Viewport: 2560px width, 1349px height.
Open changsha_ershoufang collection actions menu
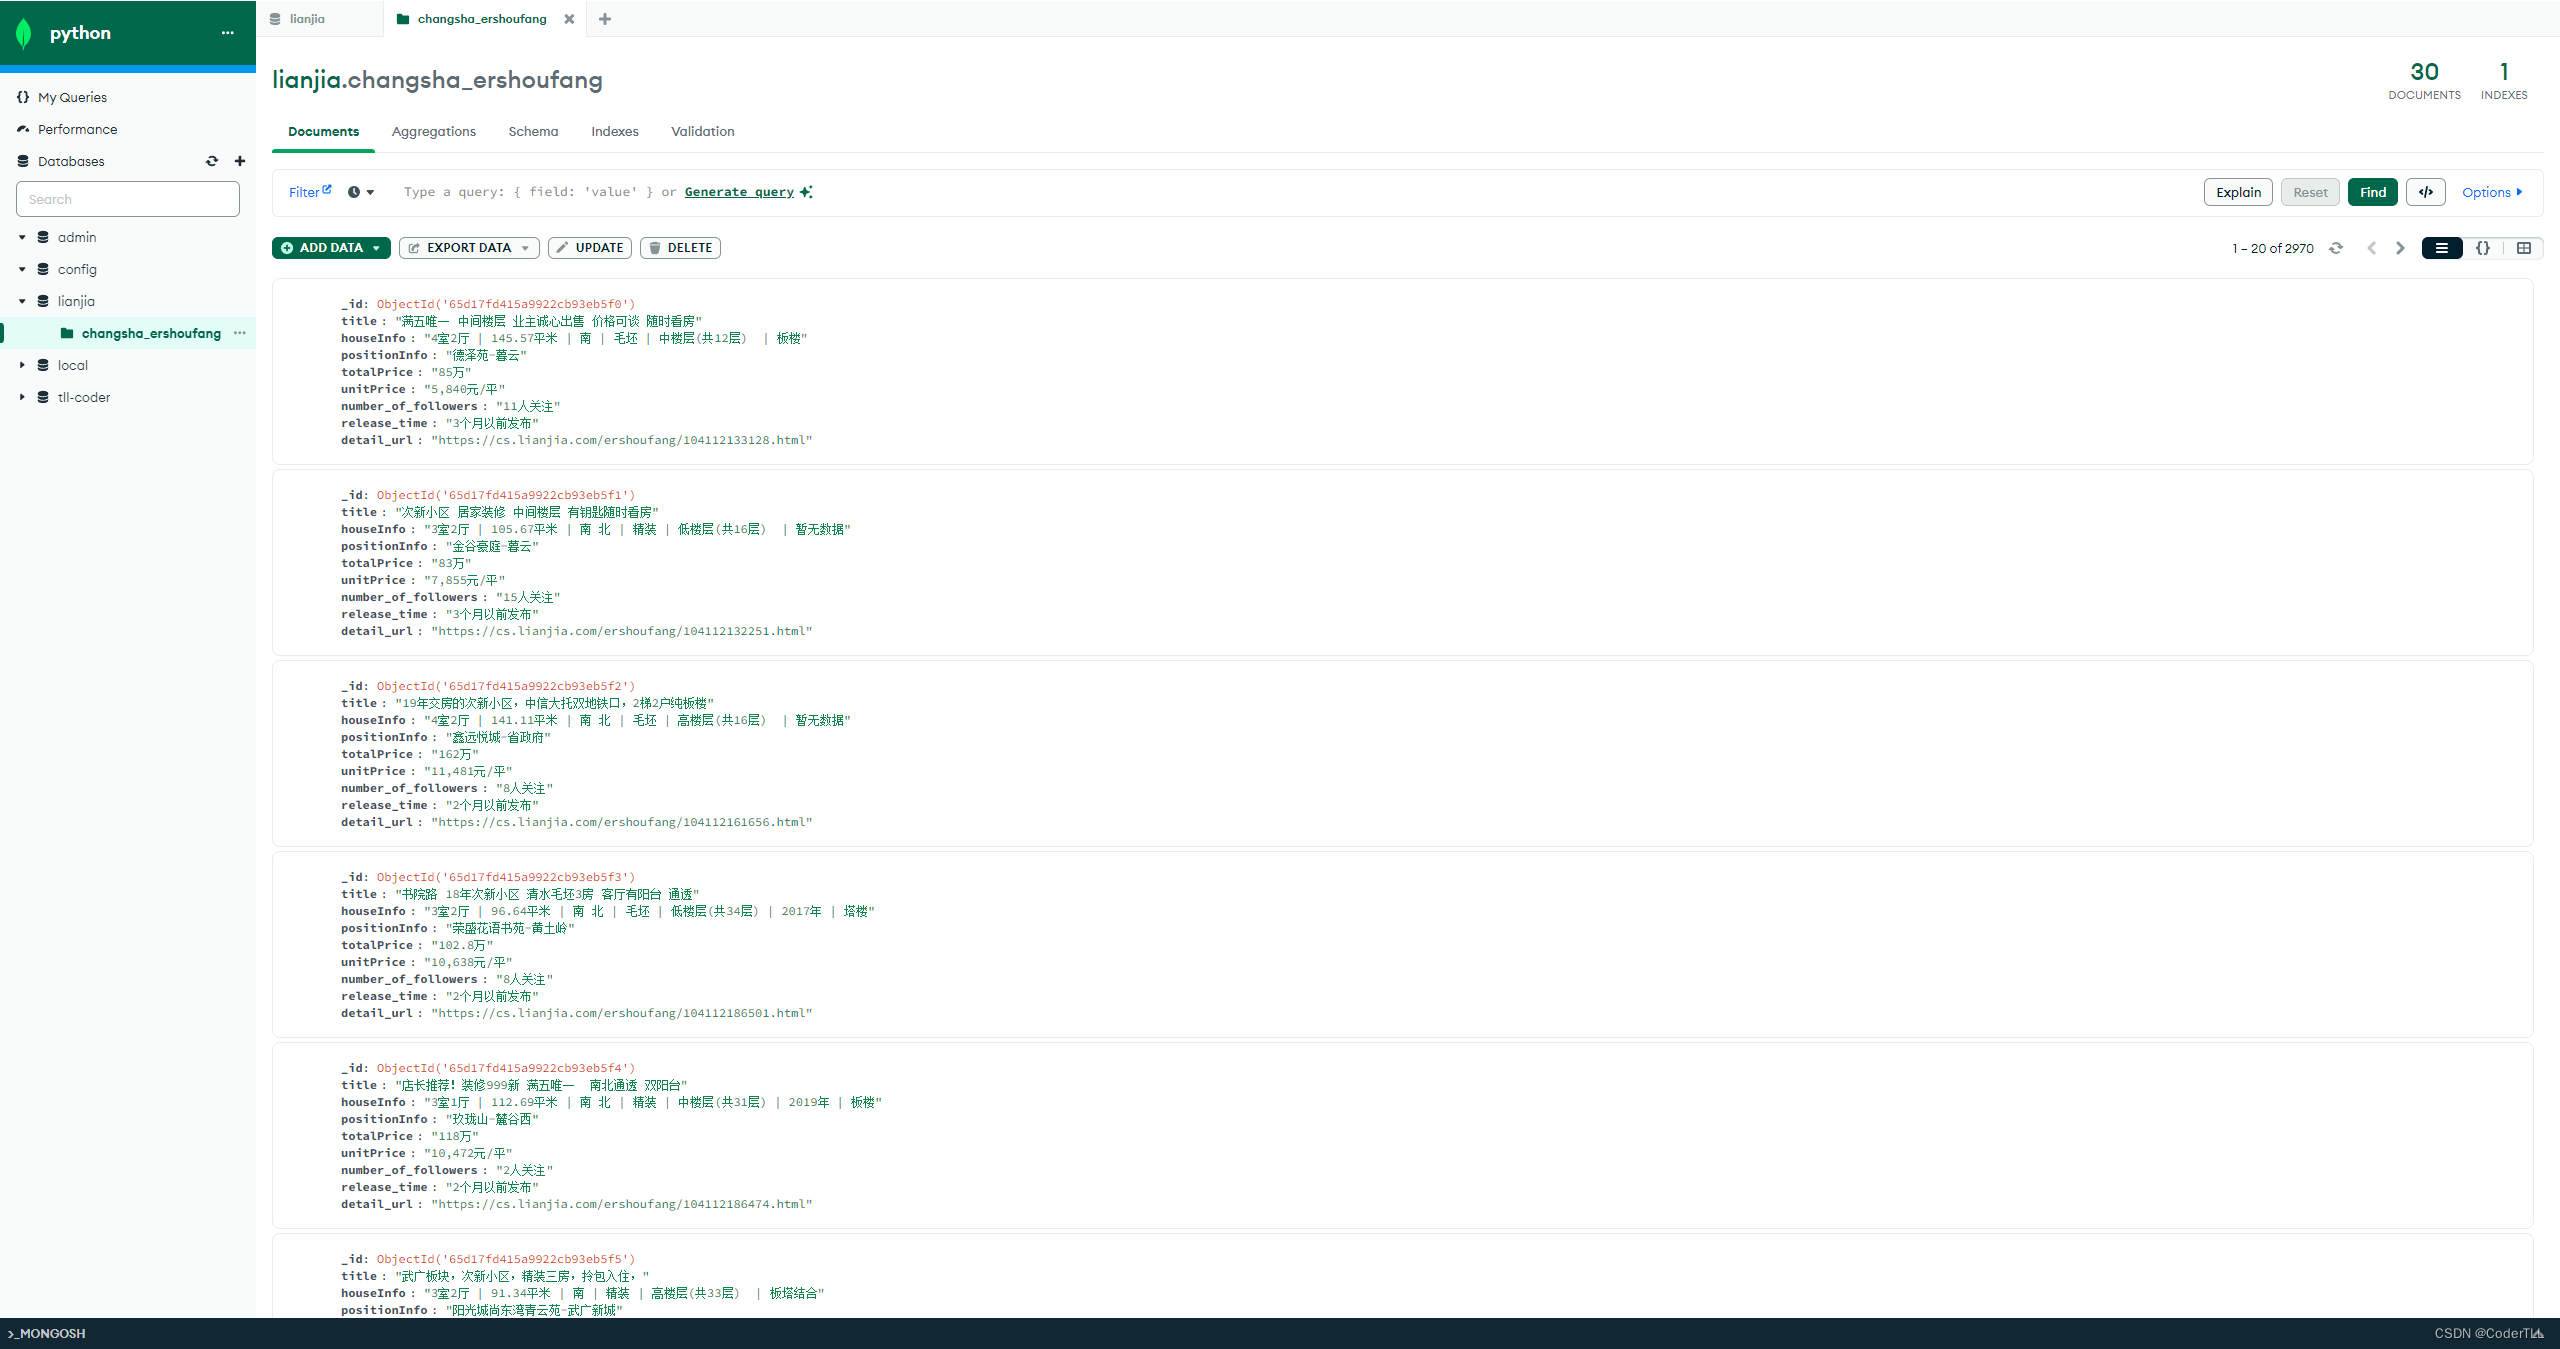point(240,333)
